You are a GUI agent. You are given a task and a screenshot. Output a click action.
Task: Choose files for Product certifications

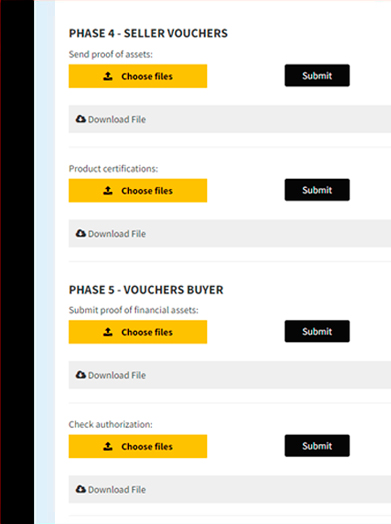pos(138,190)
